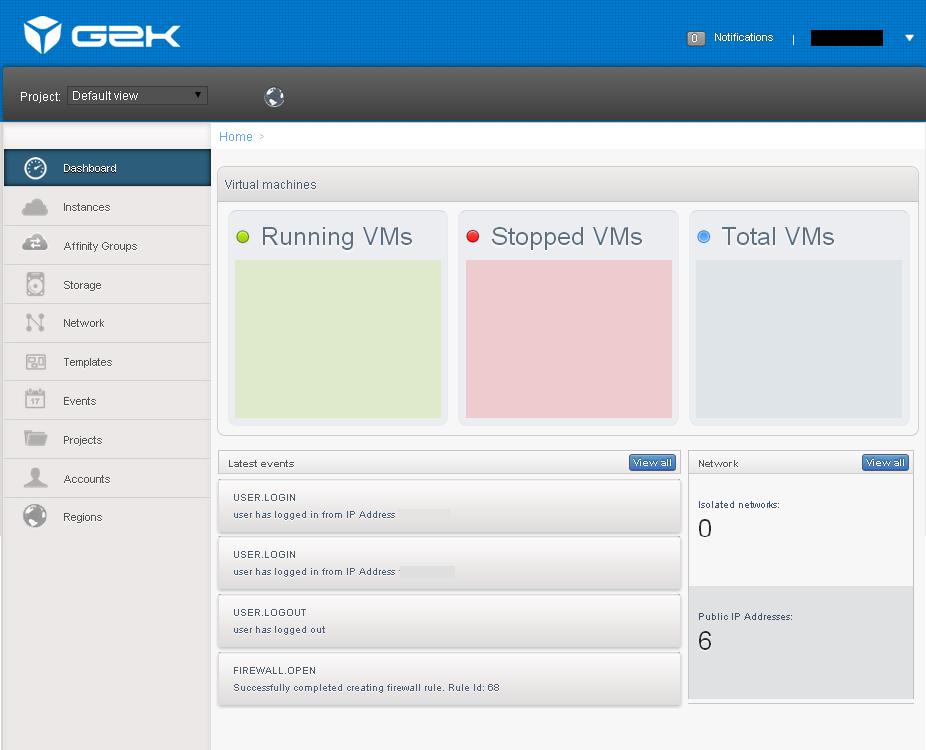Viewport: 926px width, 750px height.
Task: Expand the user account menu arrow
Action: [909, 38]
